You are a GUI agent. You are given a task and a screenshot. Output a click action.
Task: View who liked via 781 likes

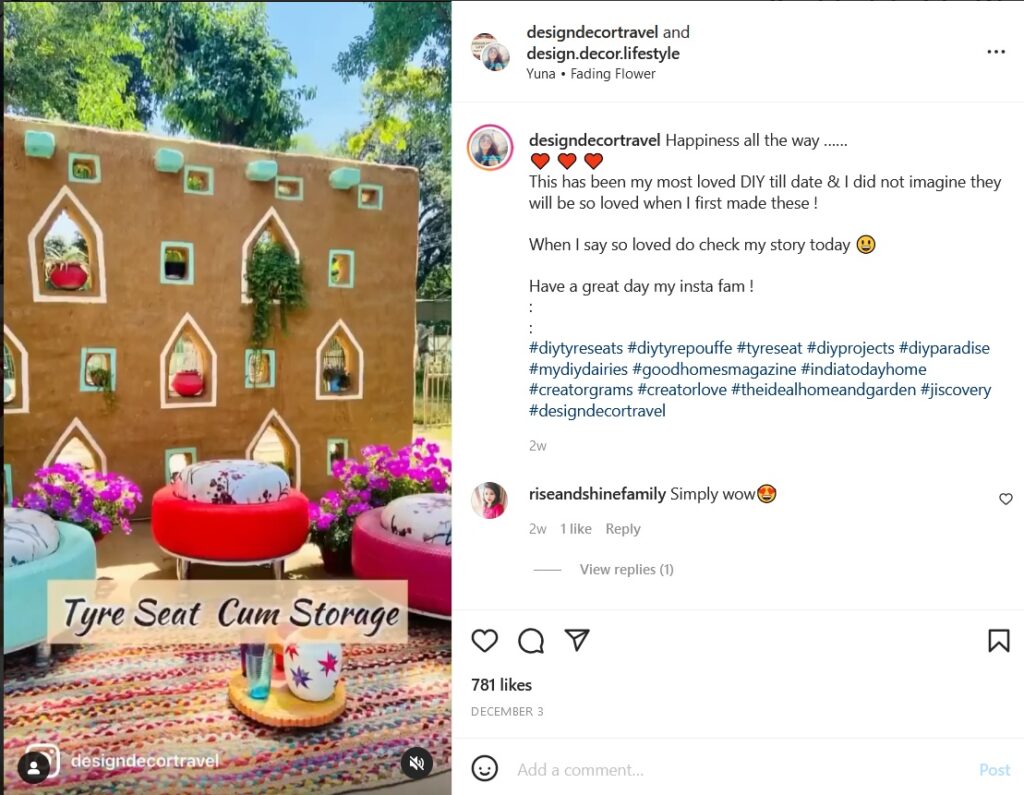[x=502, y=685]
